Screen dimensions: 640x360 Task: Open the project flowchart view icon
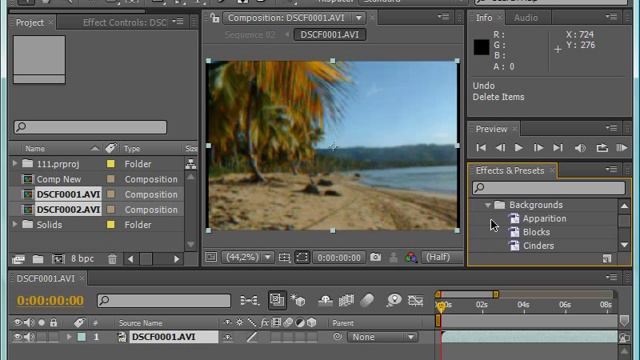pyautogui.click(x=191, y=164)
